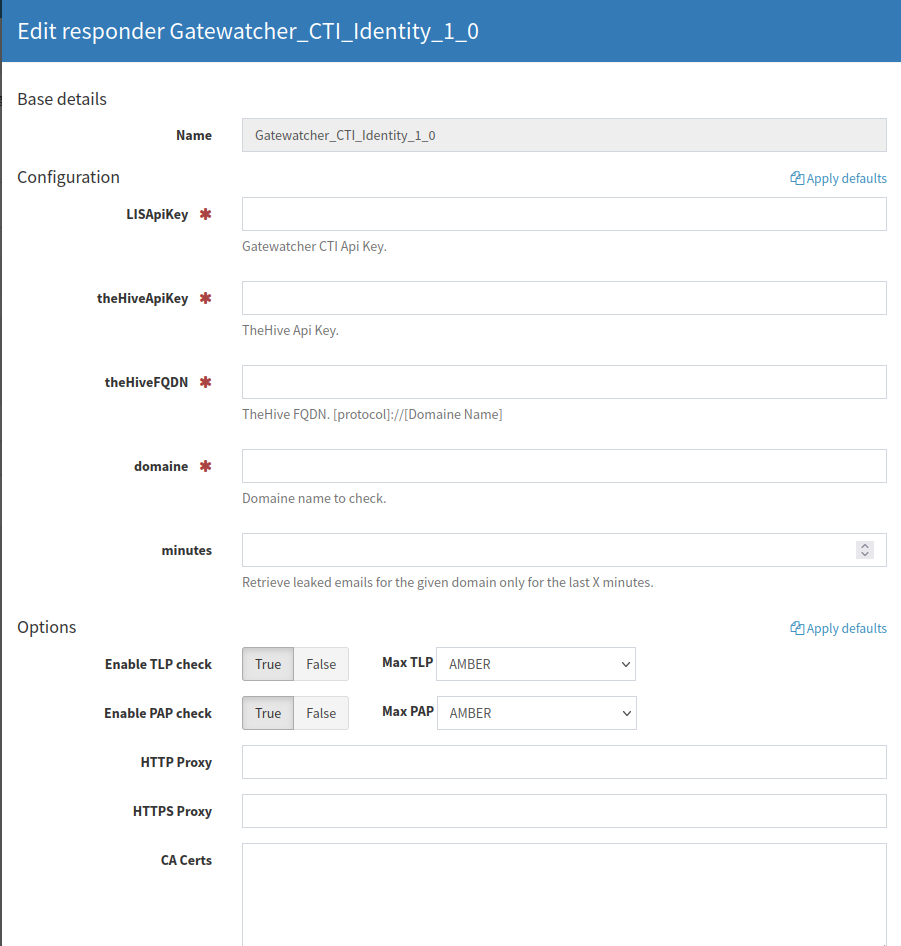901x946 pixels.
Task: Click the copy icon beside Configuration Apply defaults
Action: (797, 178)
